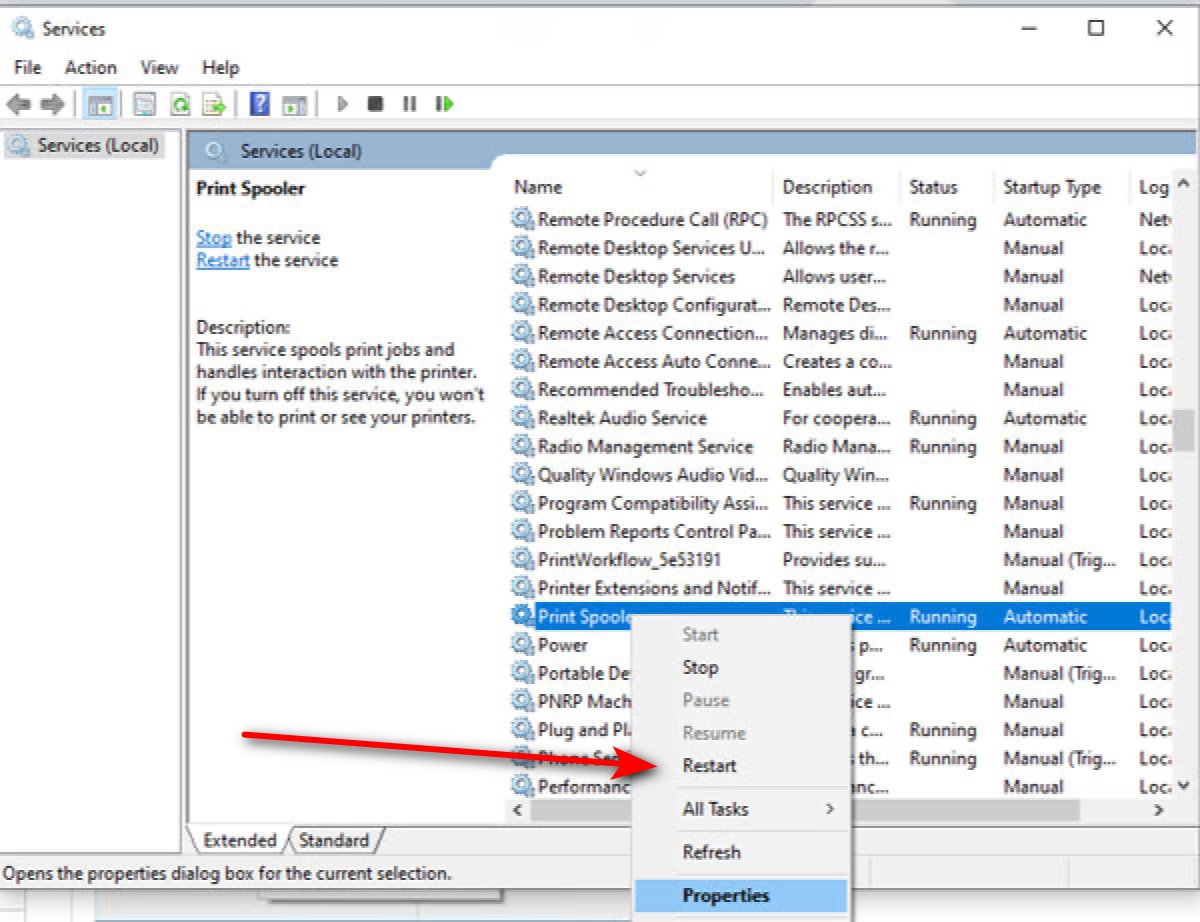Switch to the Extended tab
This screenshot has width=1200, height=922.
[239, 841]
